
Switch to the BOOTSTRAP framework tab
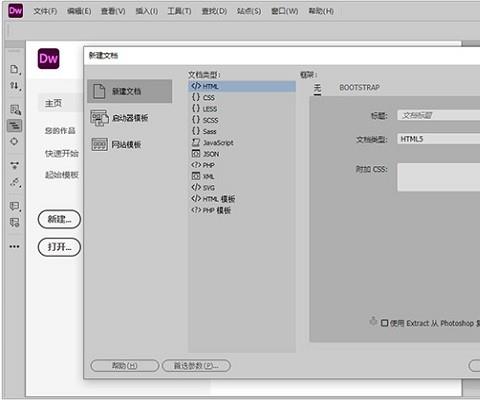pos(359,88)
